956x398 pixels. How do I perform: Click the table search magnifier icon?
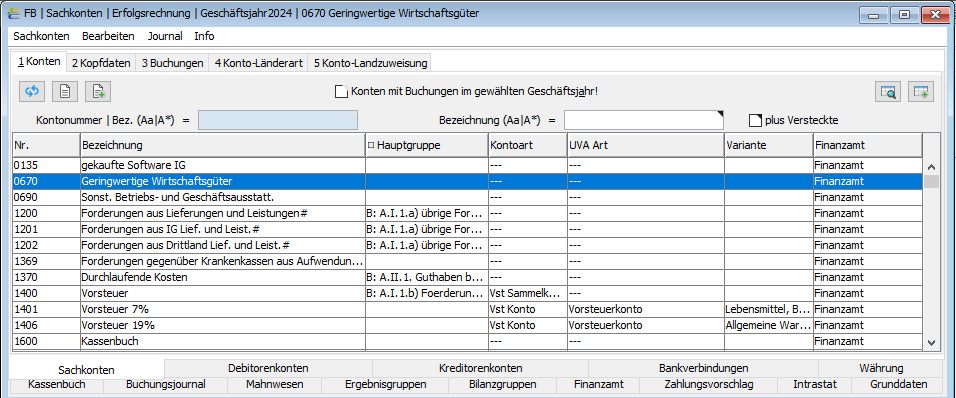coord(888,91)
